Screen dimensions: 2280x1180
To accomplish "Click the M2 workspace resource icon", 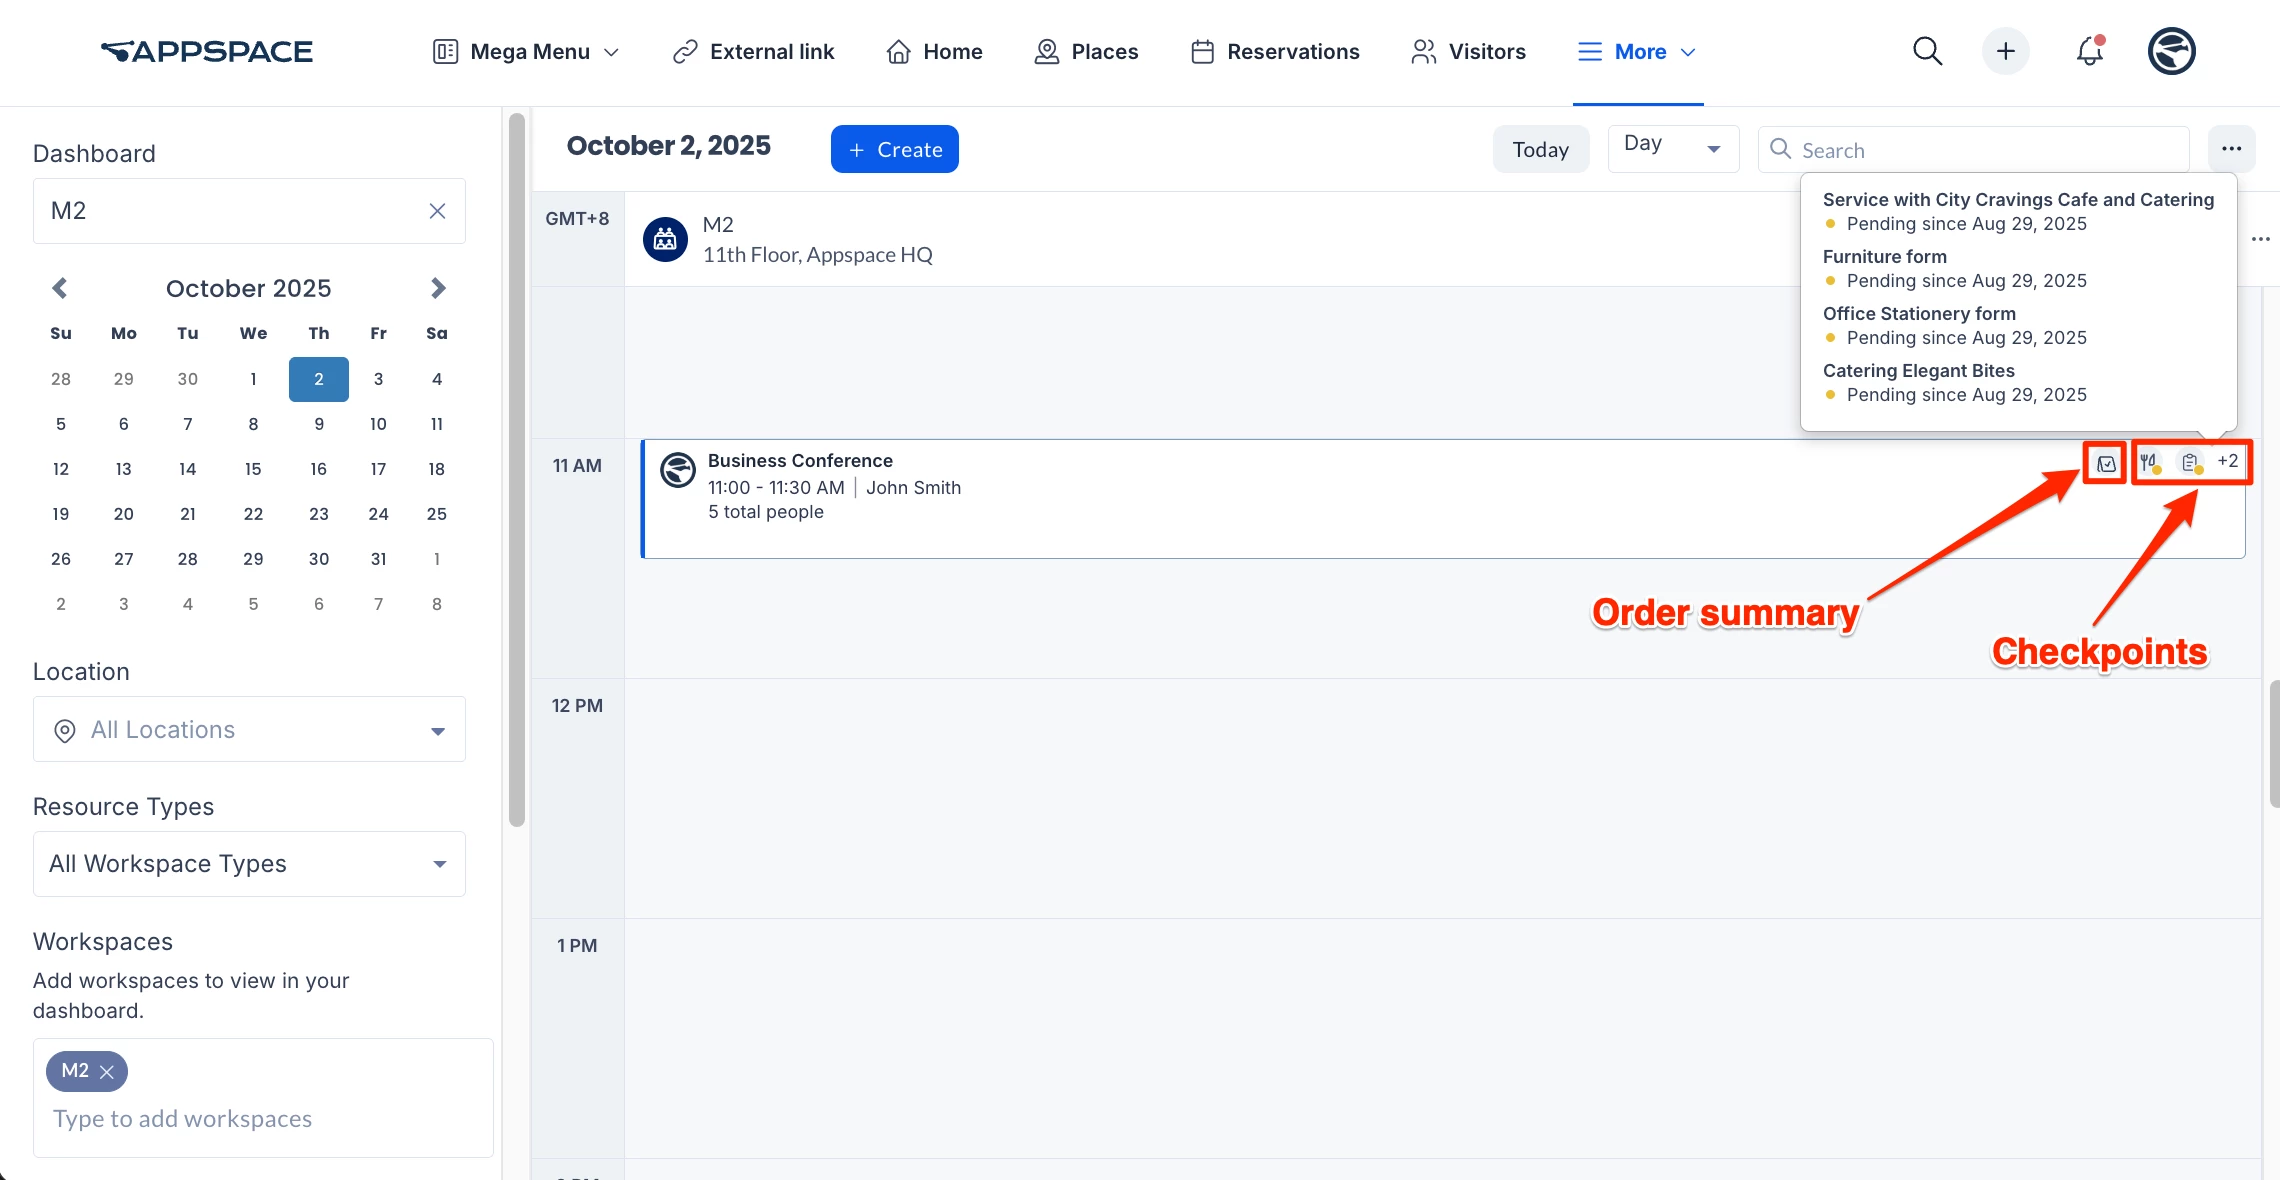I will click(665, 240).
